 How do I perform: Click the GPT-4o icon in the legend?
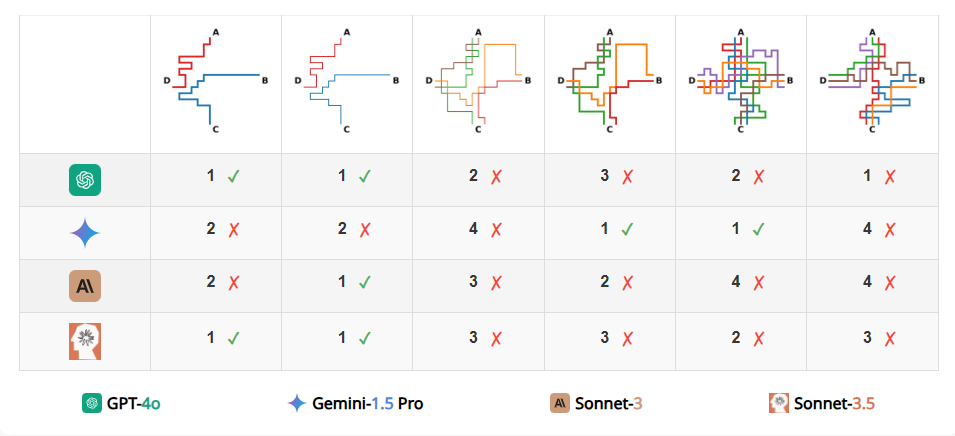(x=92, y=403)
